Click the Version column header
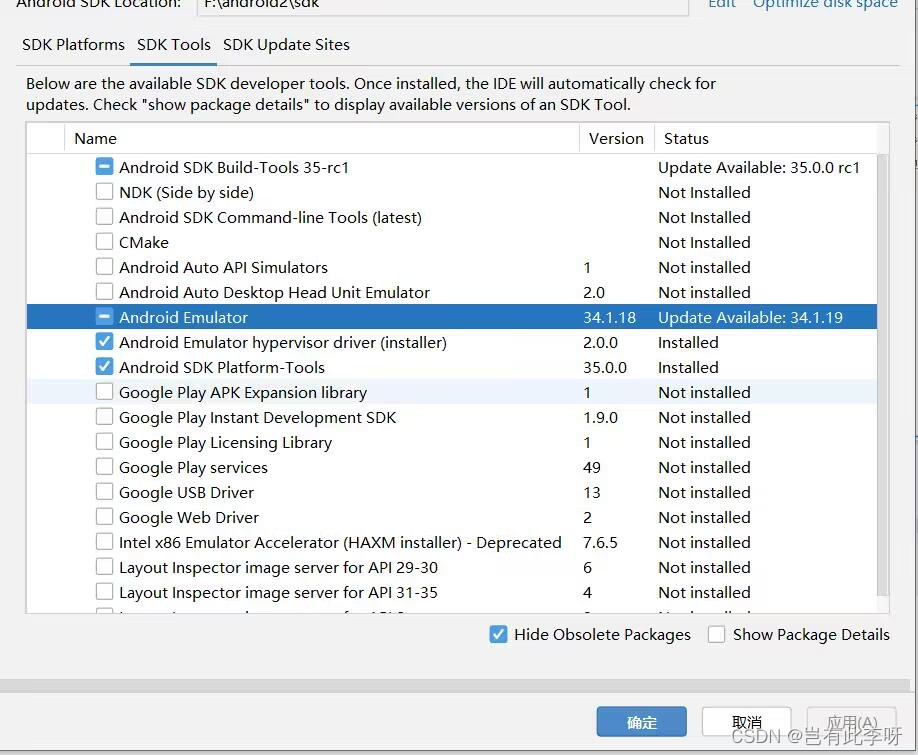The image size is (918, 755). [x=616, y=139]
